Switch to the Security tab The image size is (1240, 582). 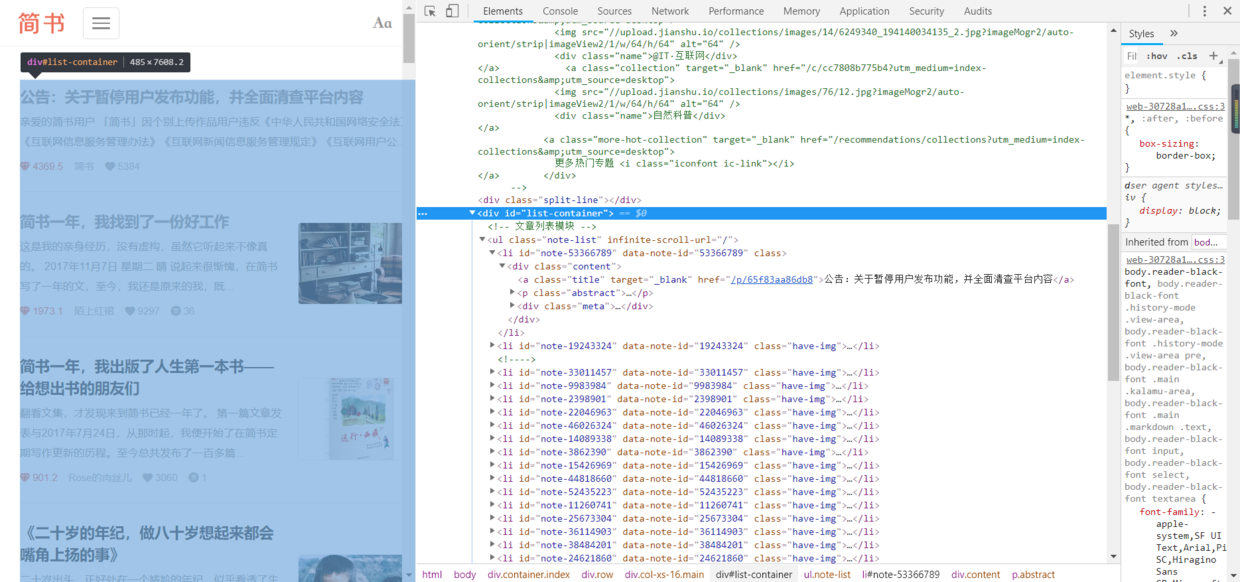(x=926, y=11)
